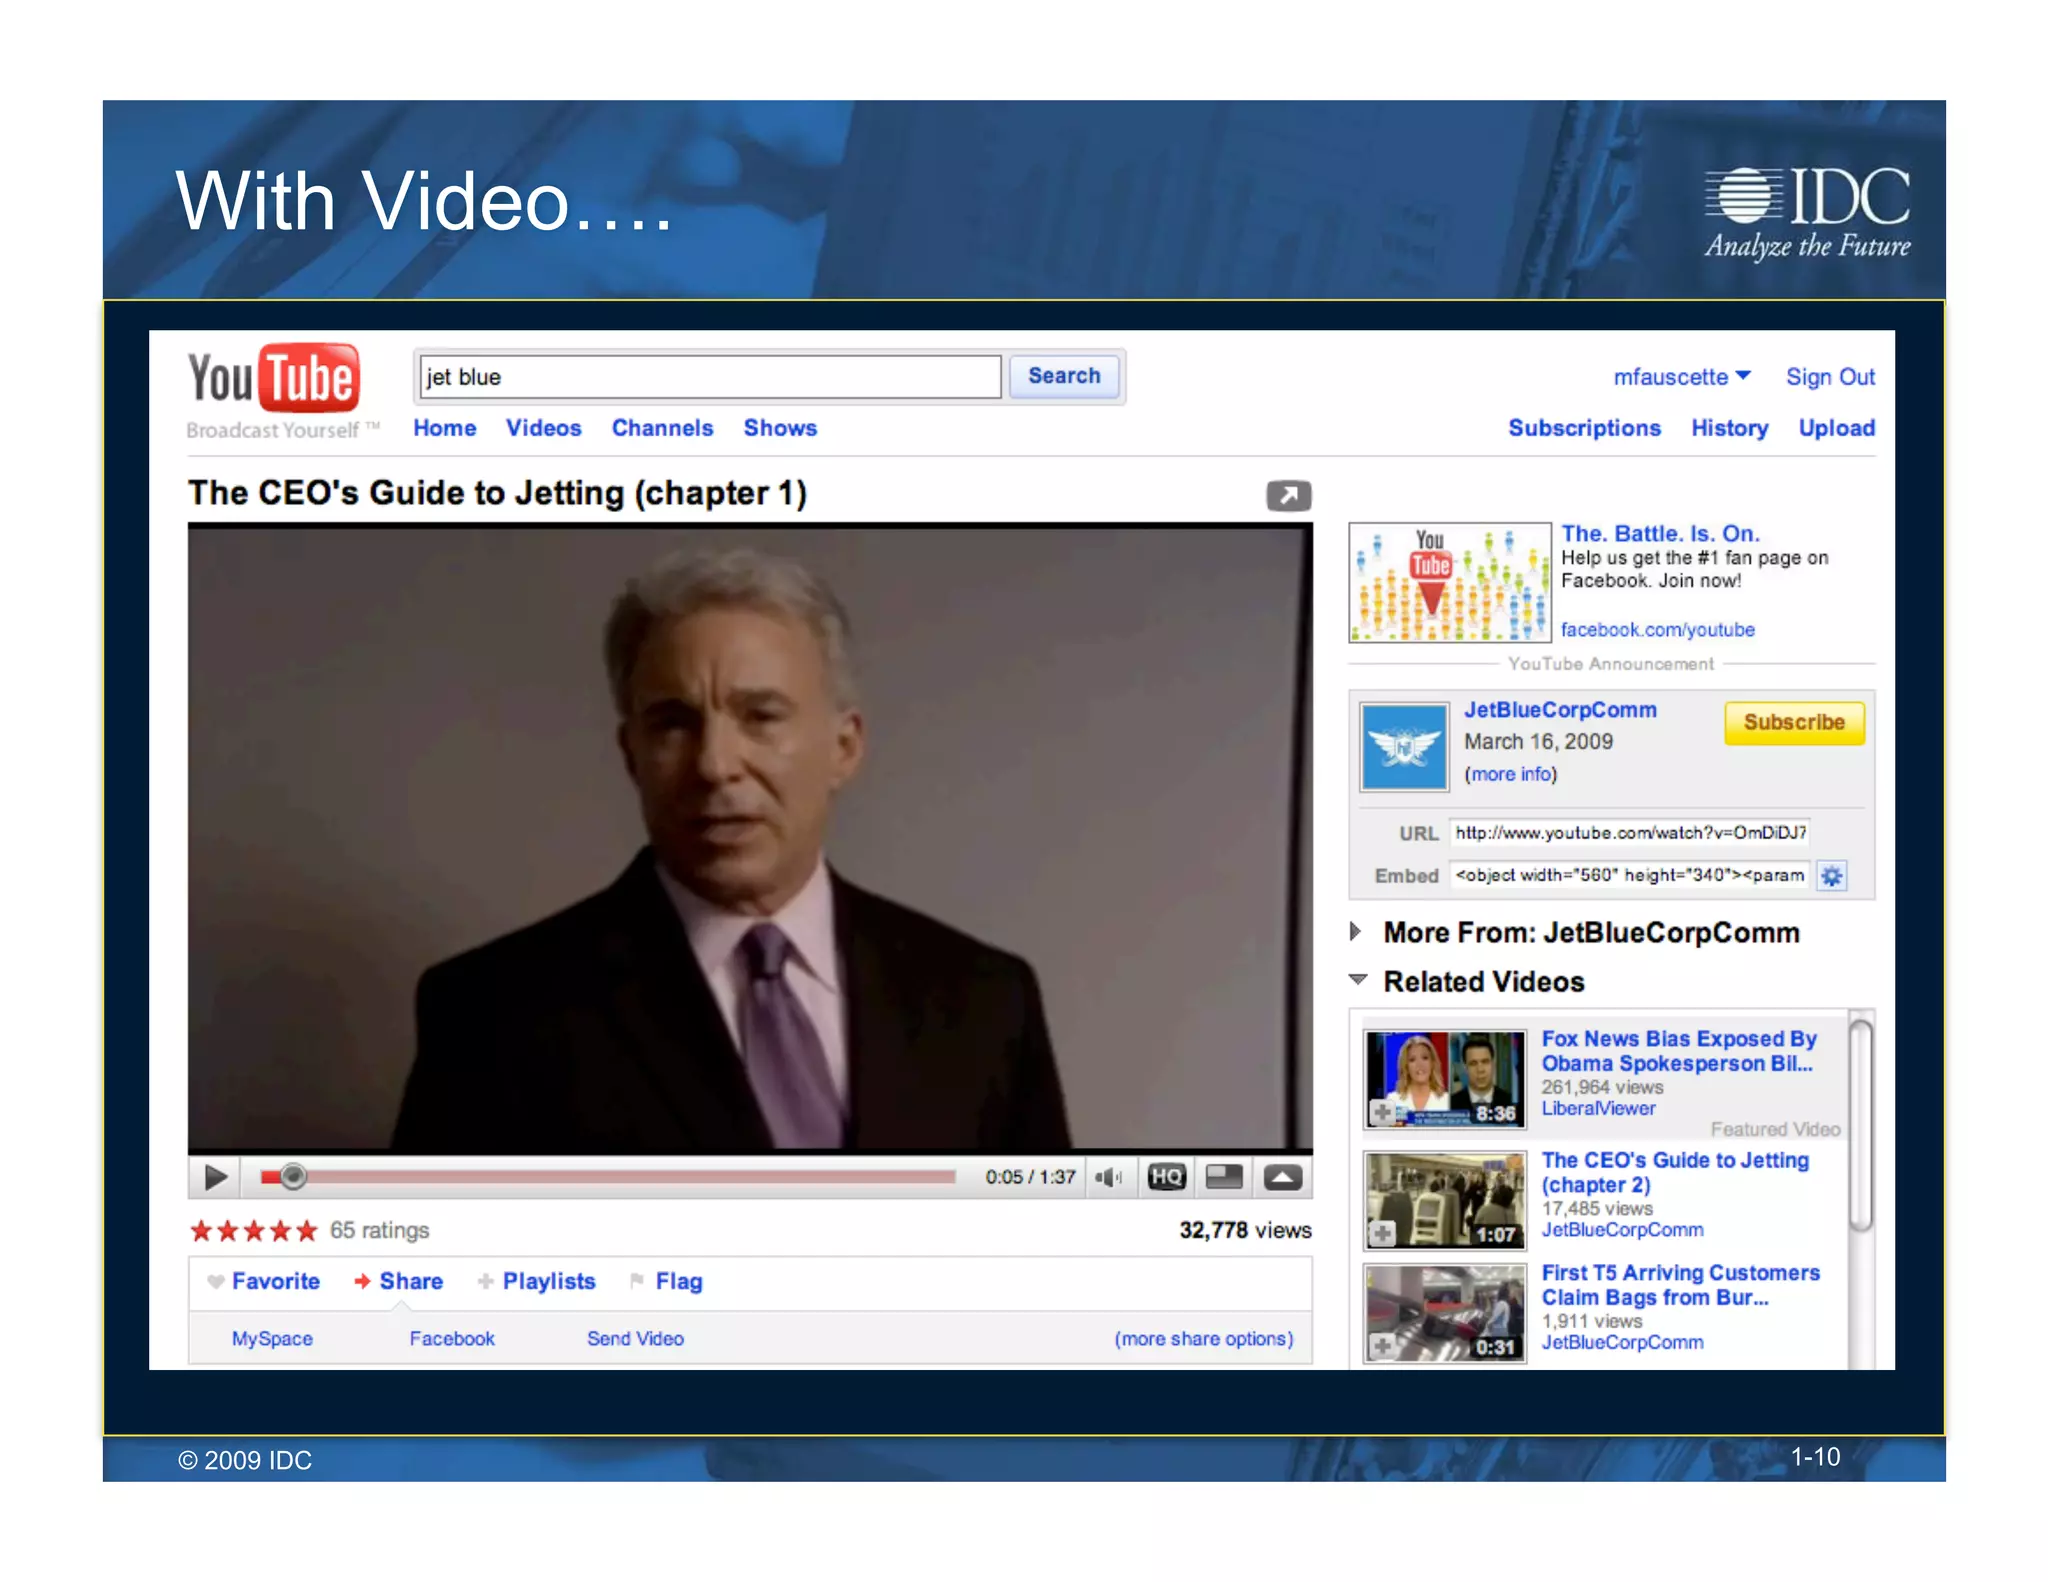Open Fox News Bias Exposed title link
Screen dimensions: 2048x1582
pos(1679,1051)
